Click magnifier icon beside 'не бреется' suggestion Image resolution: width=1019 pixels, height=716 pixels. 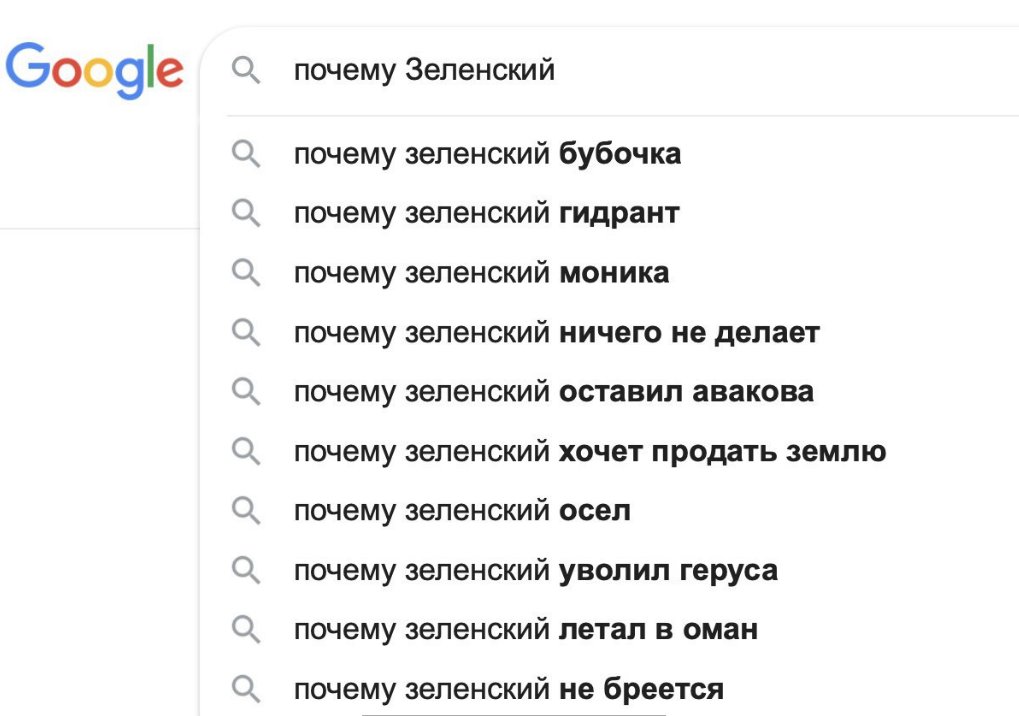pyautogui.click(x=246, y=689)
